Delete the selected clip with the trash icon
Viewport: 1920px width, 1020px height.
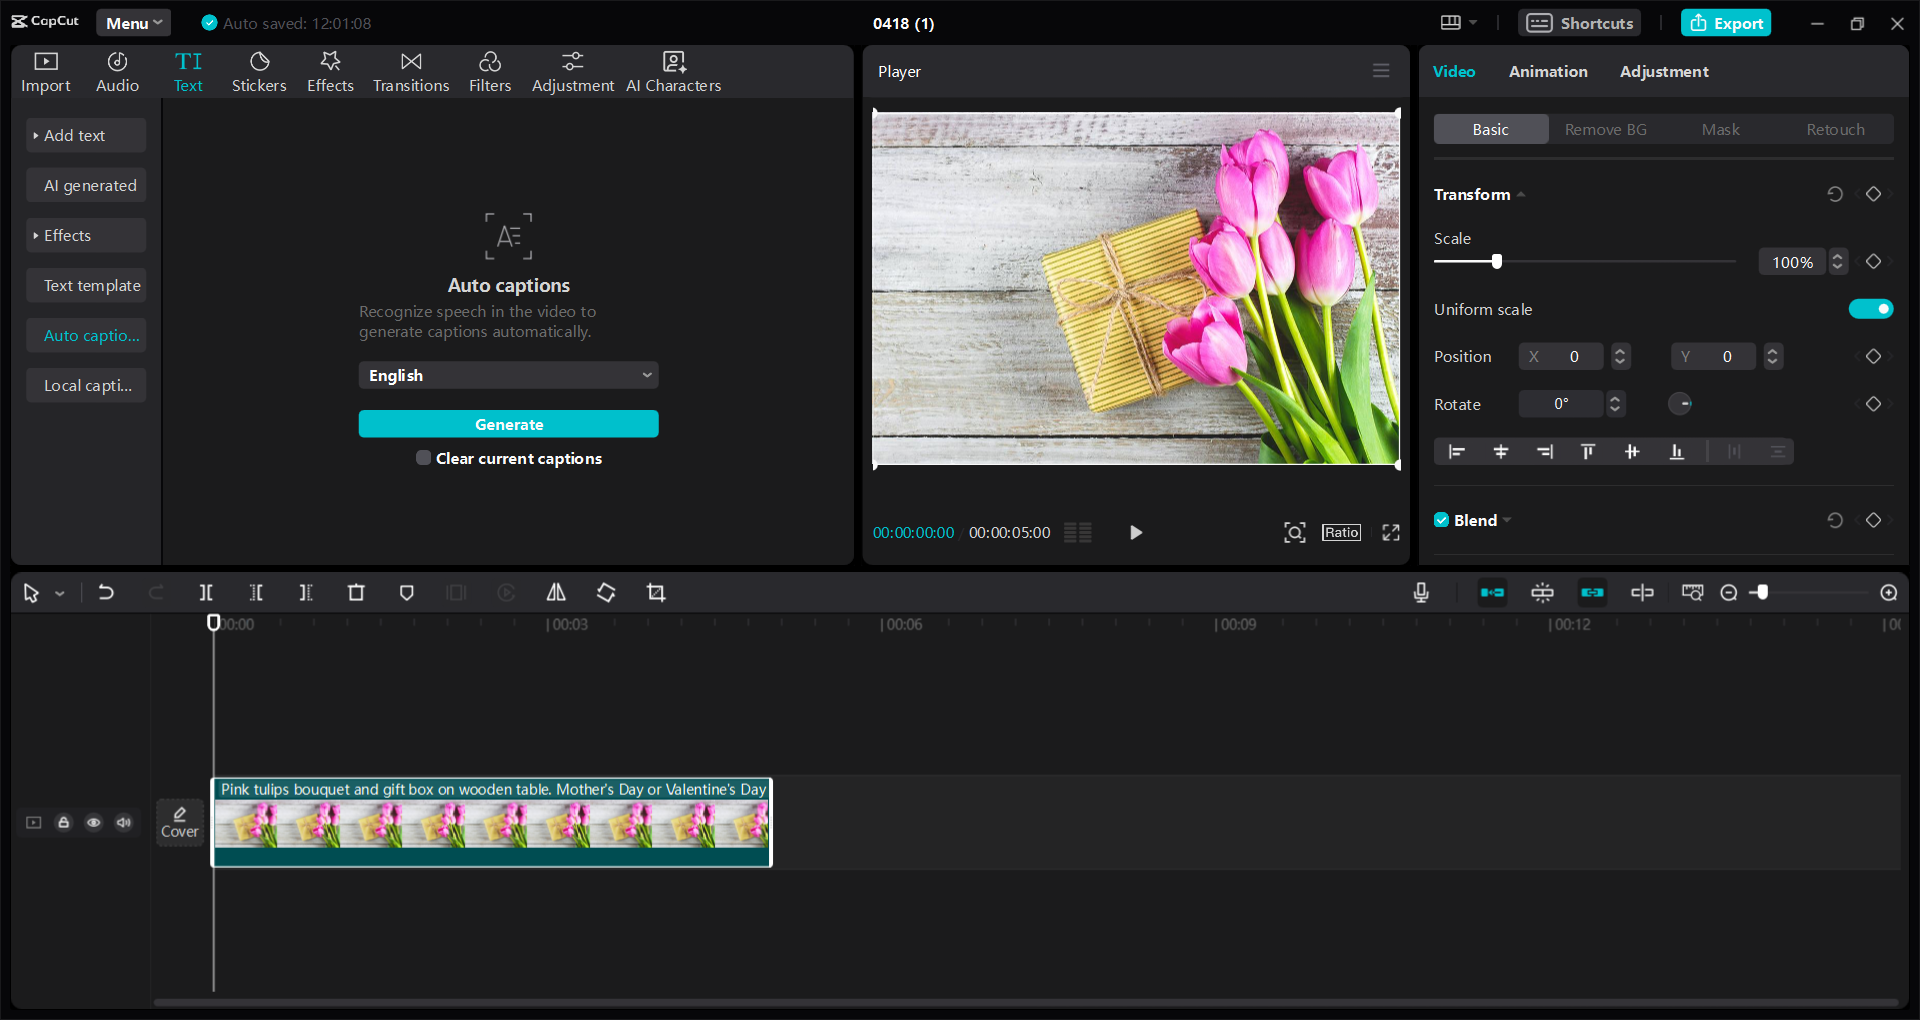click(356, 592)
